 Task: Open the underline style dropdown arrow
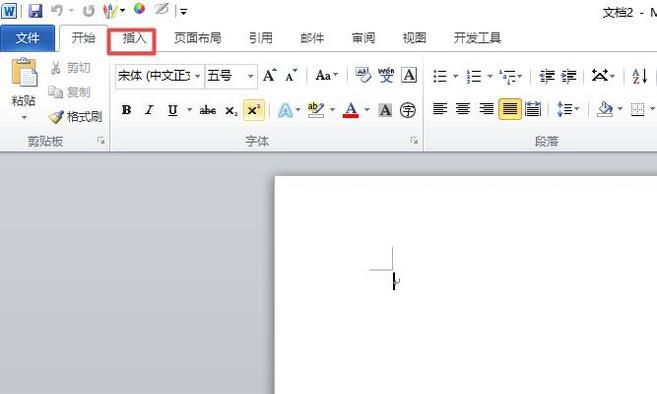189,110
